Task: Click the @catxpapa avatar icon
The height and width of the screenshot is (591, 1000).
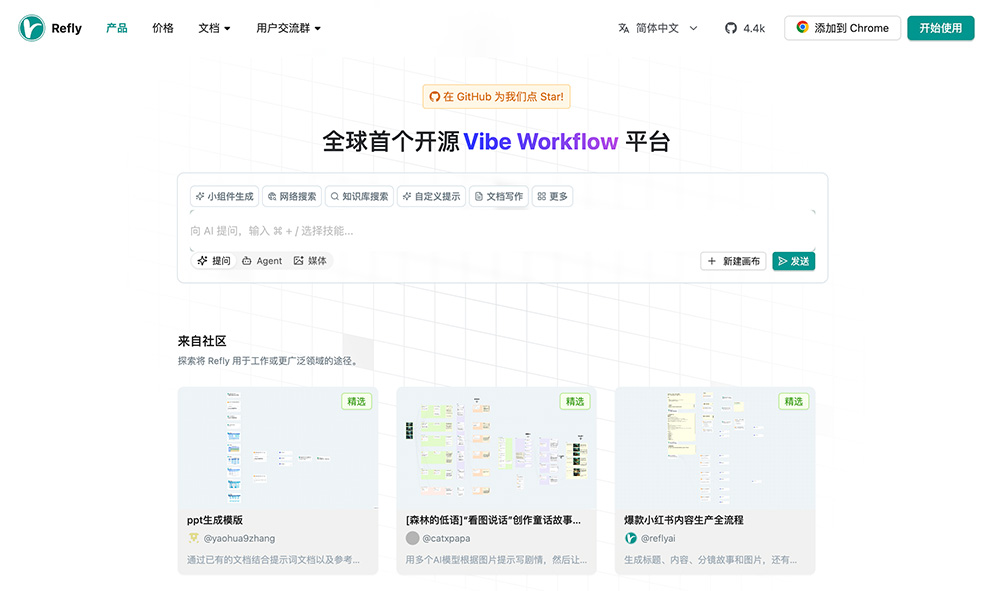Action: (x=413, y=538)
